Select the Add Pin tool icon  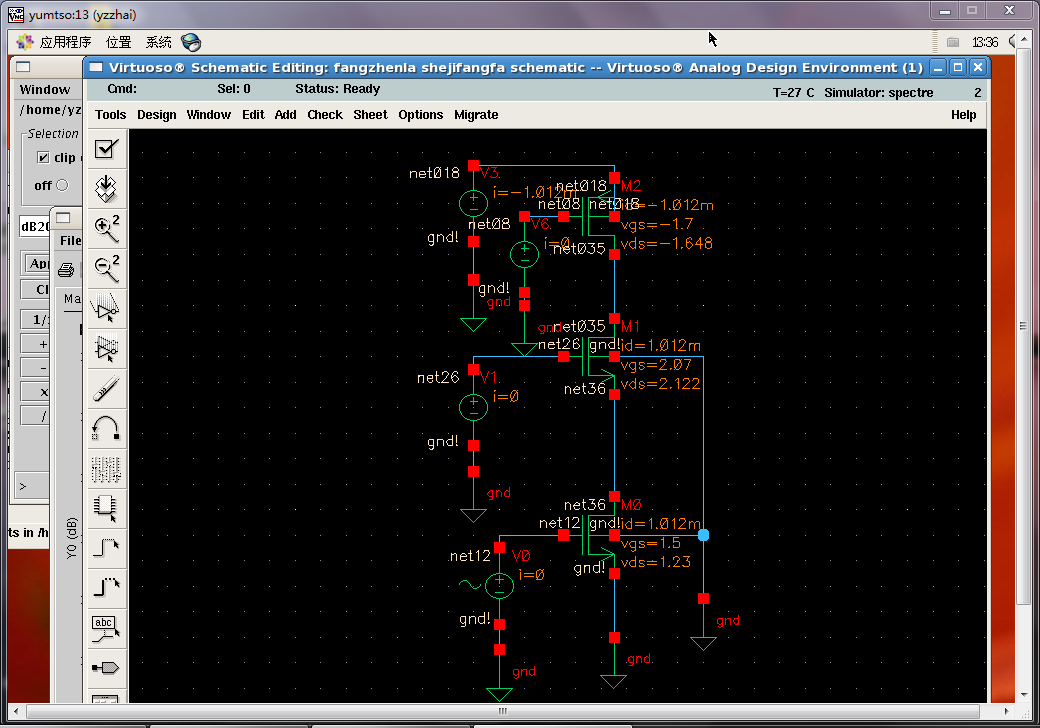106,667
